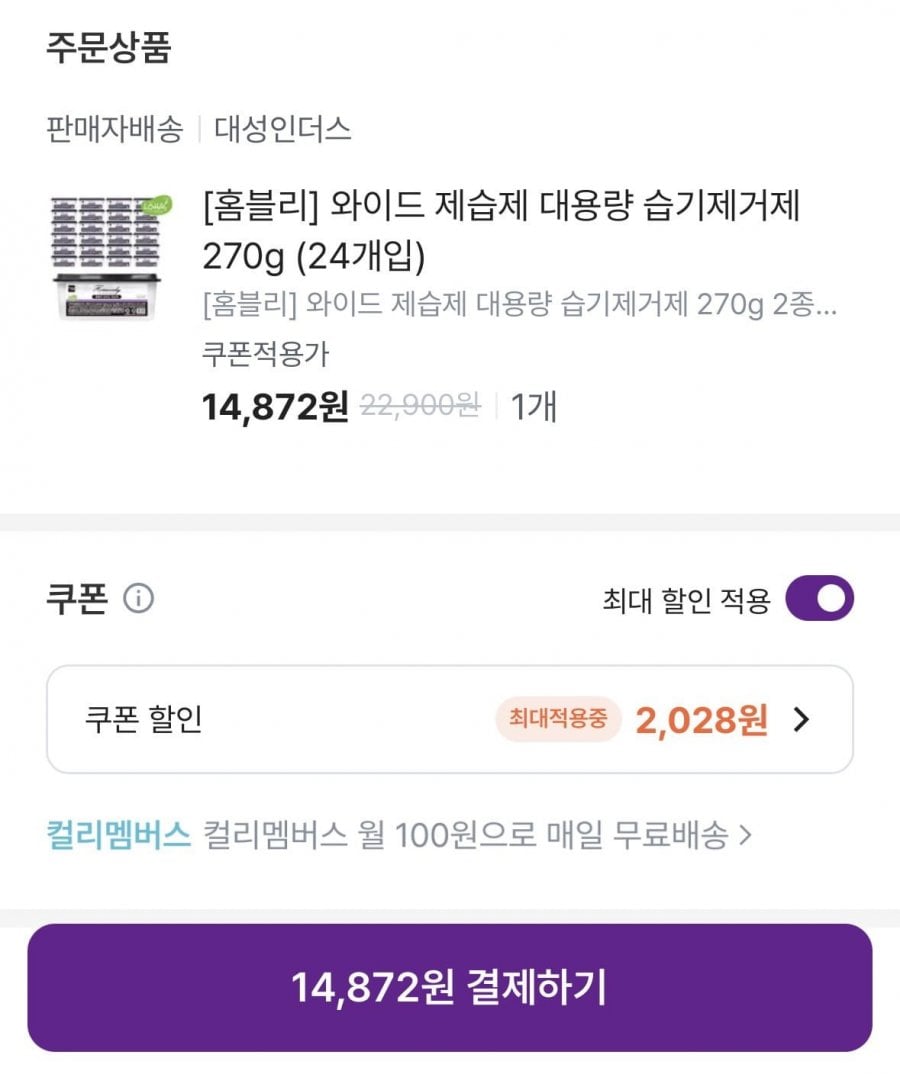Tap the truncated option text 270g 2종
The height and width of the screenshot is (1074, 900).
[520, 304]
